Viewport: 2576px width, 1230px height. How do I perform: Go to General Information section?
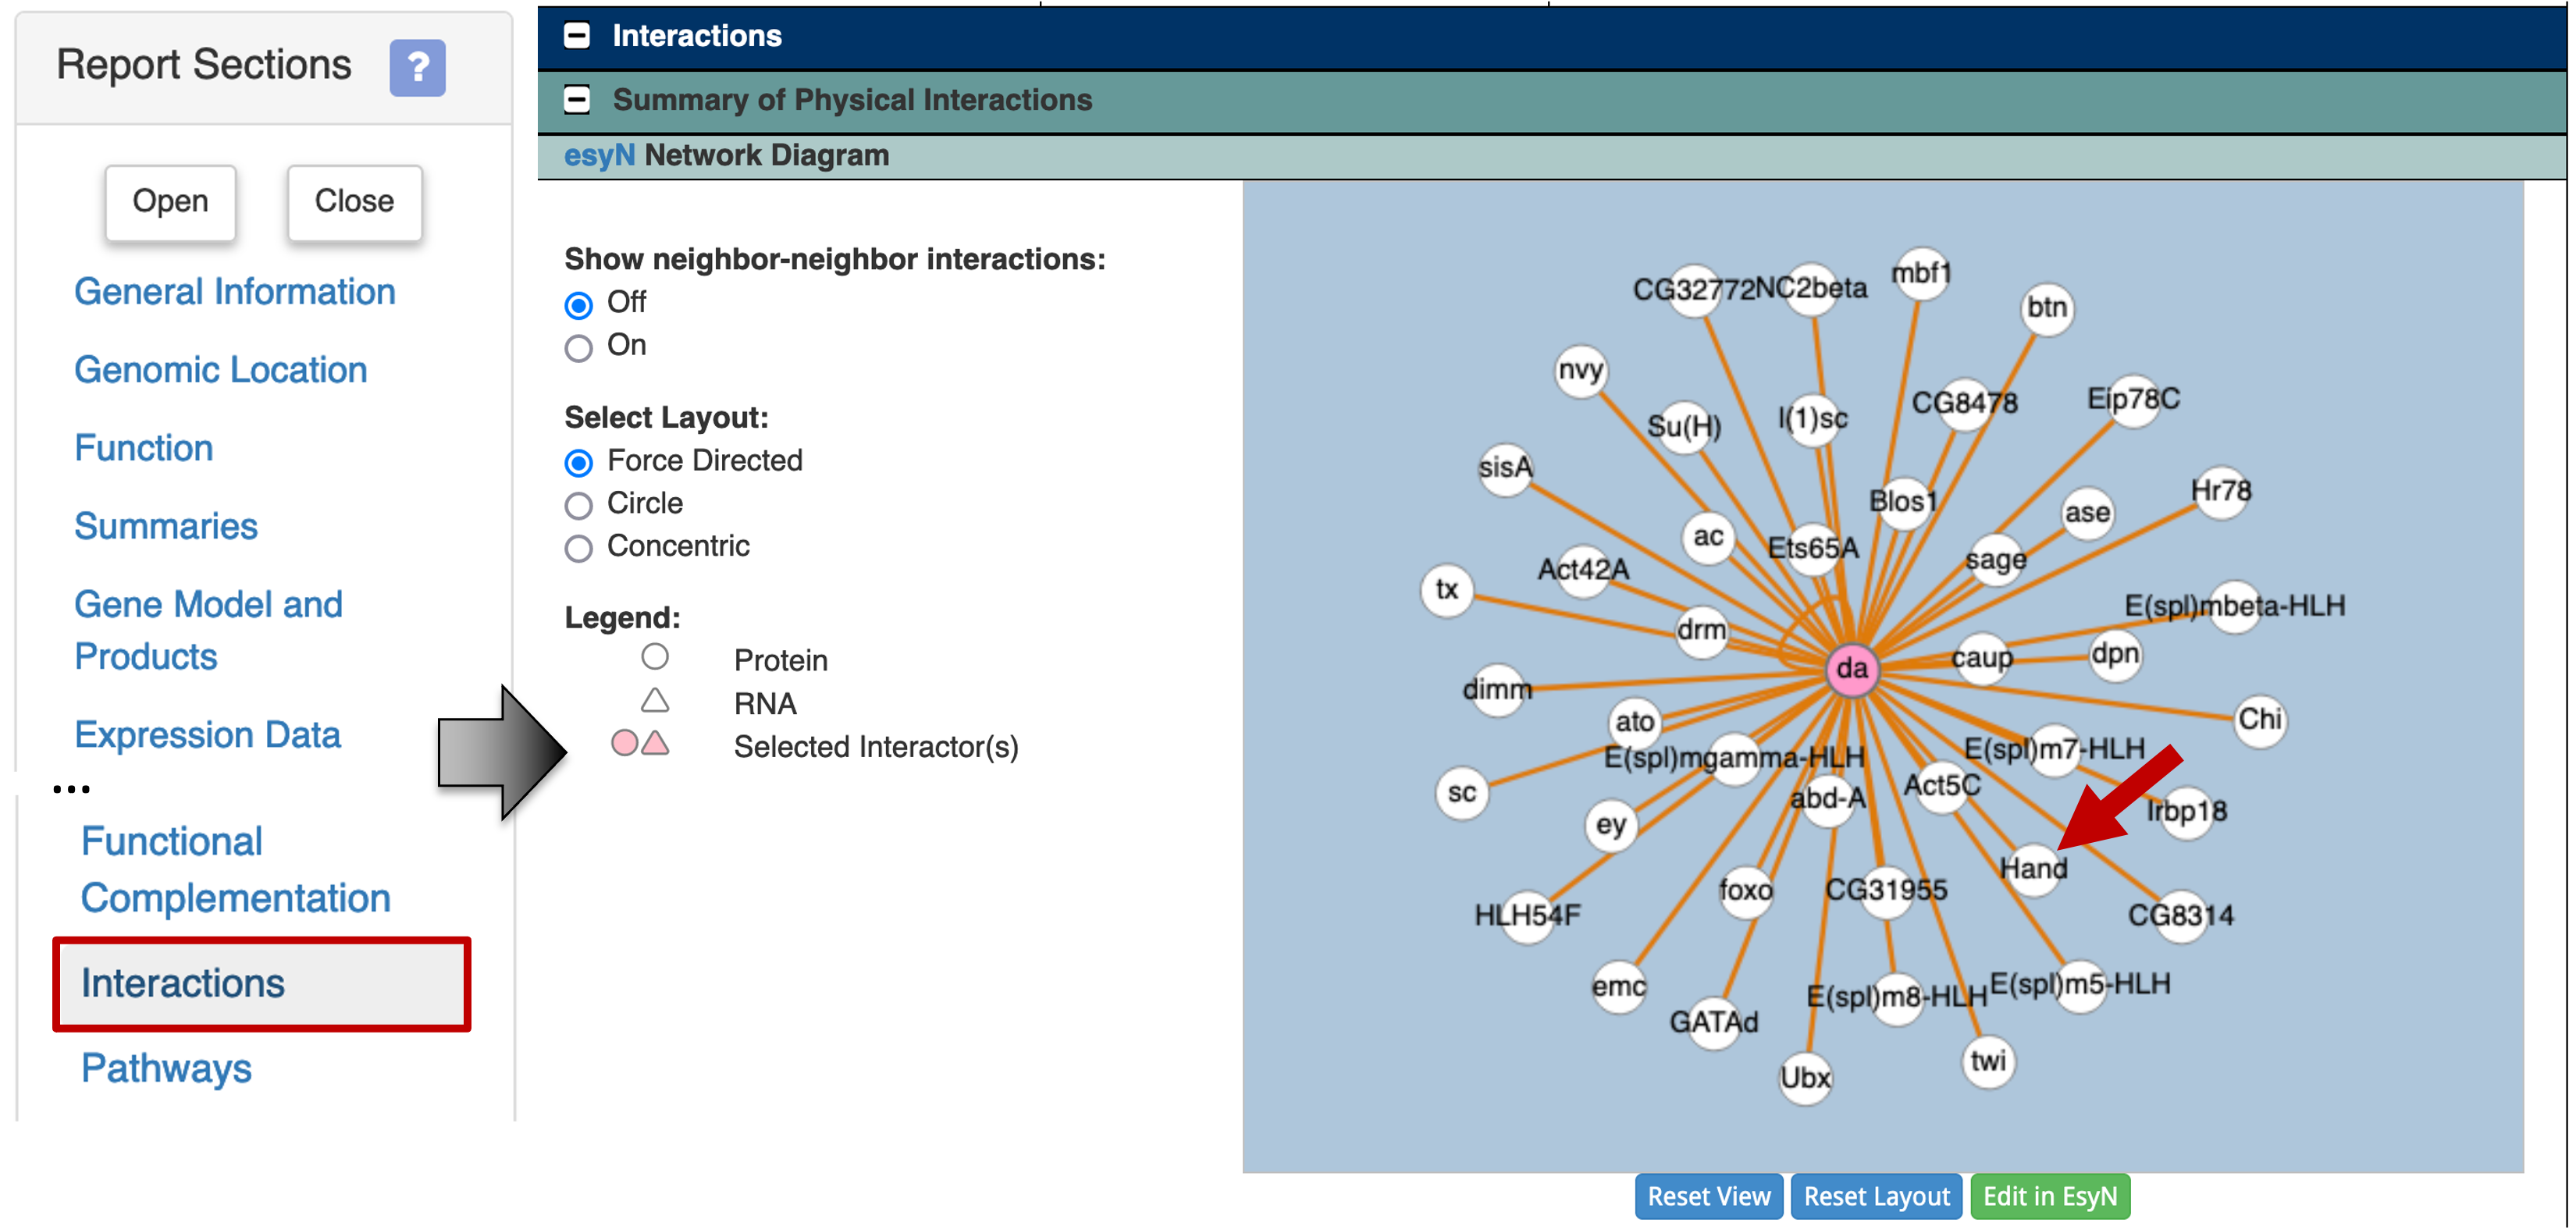[x=235, y=291]
